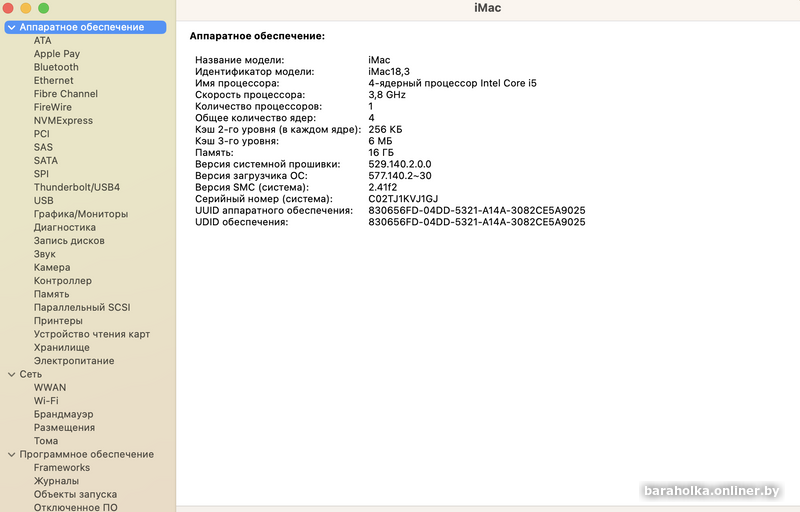The height and width of the screenshot is (512, 800).
Task: Click firmware version 529.140.2.0.0
Action: 399,164
